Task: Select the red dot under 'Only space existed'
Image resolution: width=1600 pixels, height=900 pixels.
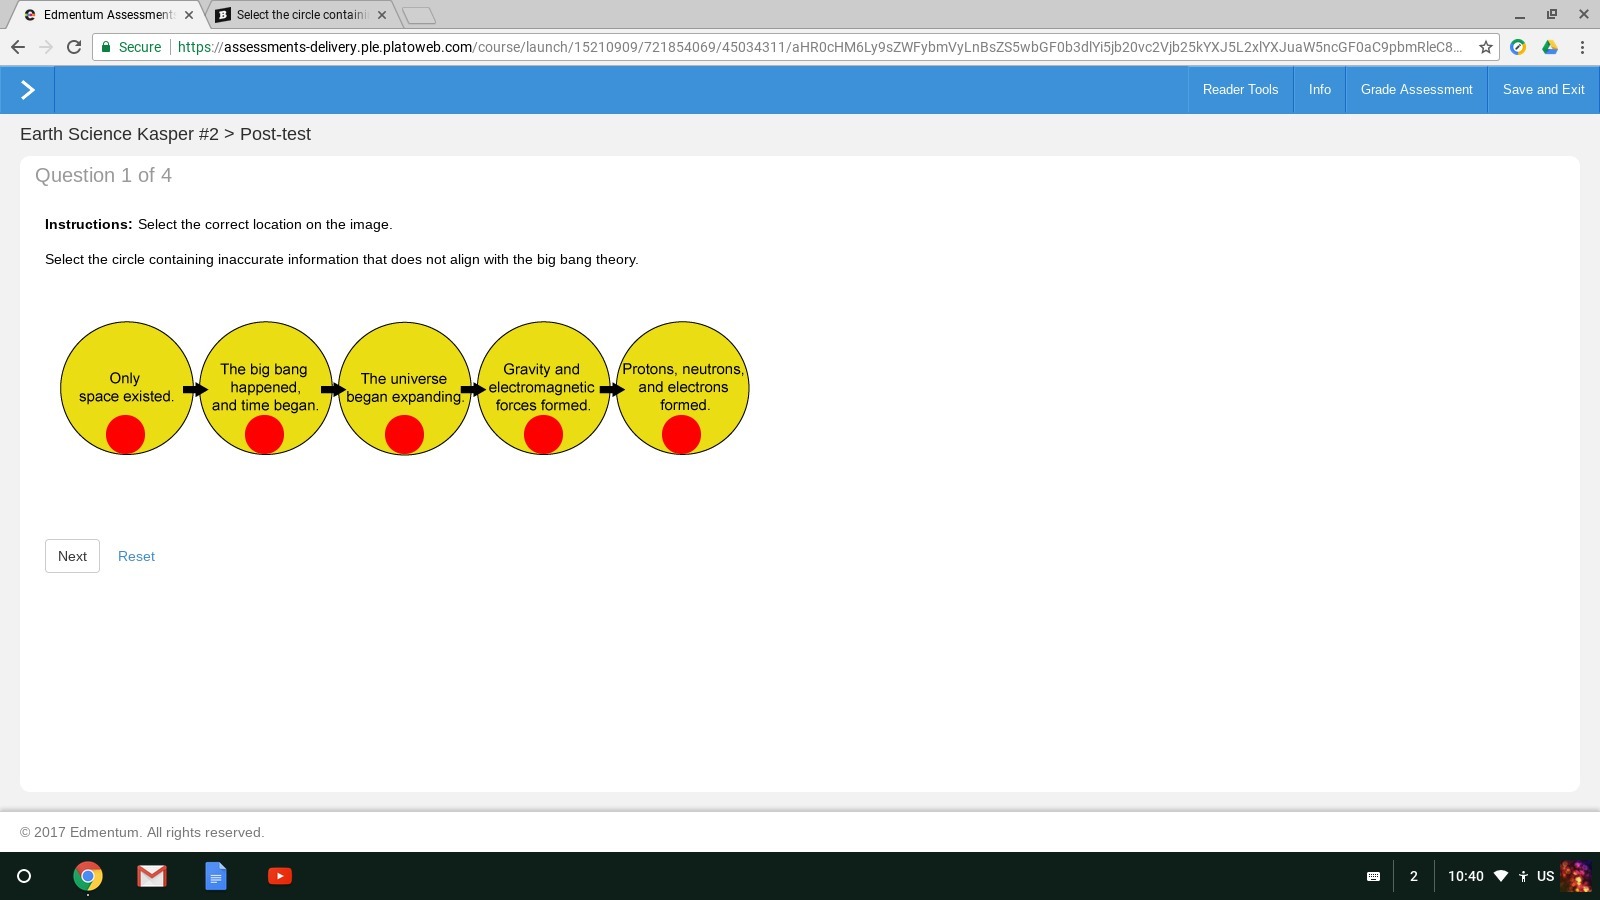Action: click(x=125, y=435)
